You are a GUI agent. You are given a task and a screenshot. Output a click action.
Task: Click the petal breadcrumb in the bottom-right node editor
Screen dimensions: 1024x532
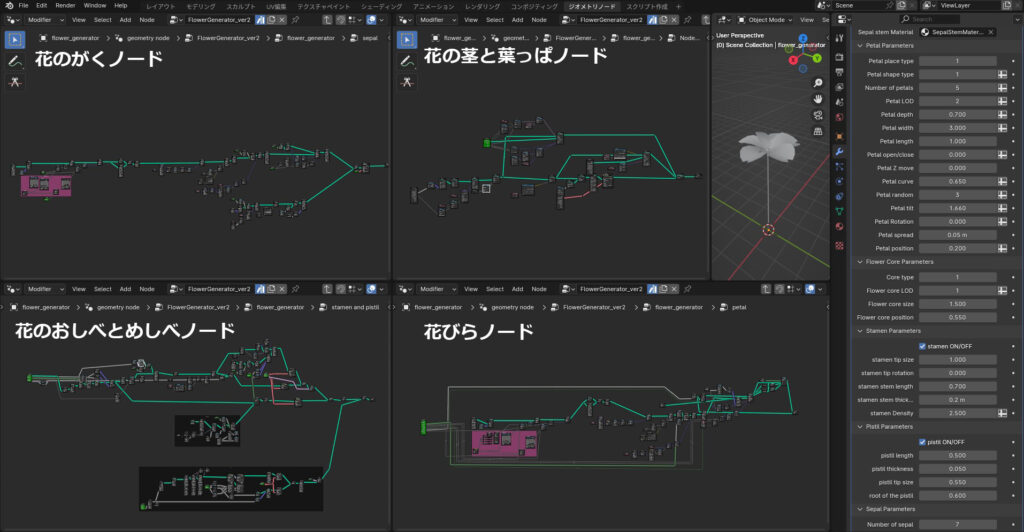coord(739,307)
